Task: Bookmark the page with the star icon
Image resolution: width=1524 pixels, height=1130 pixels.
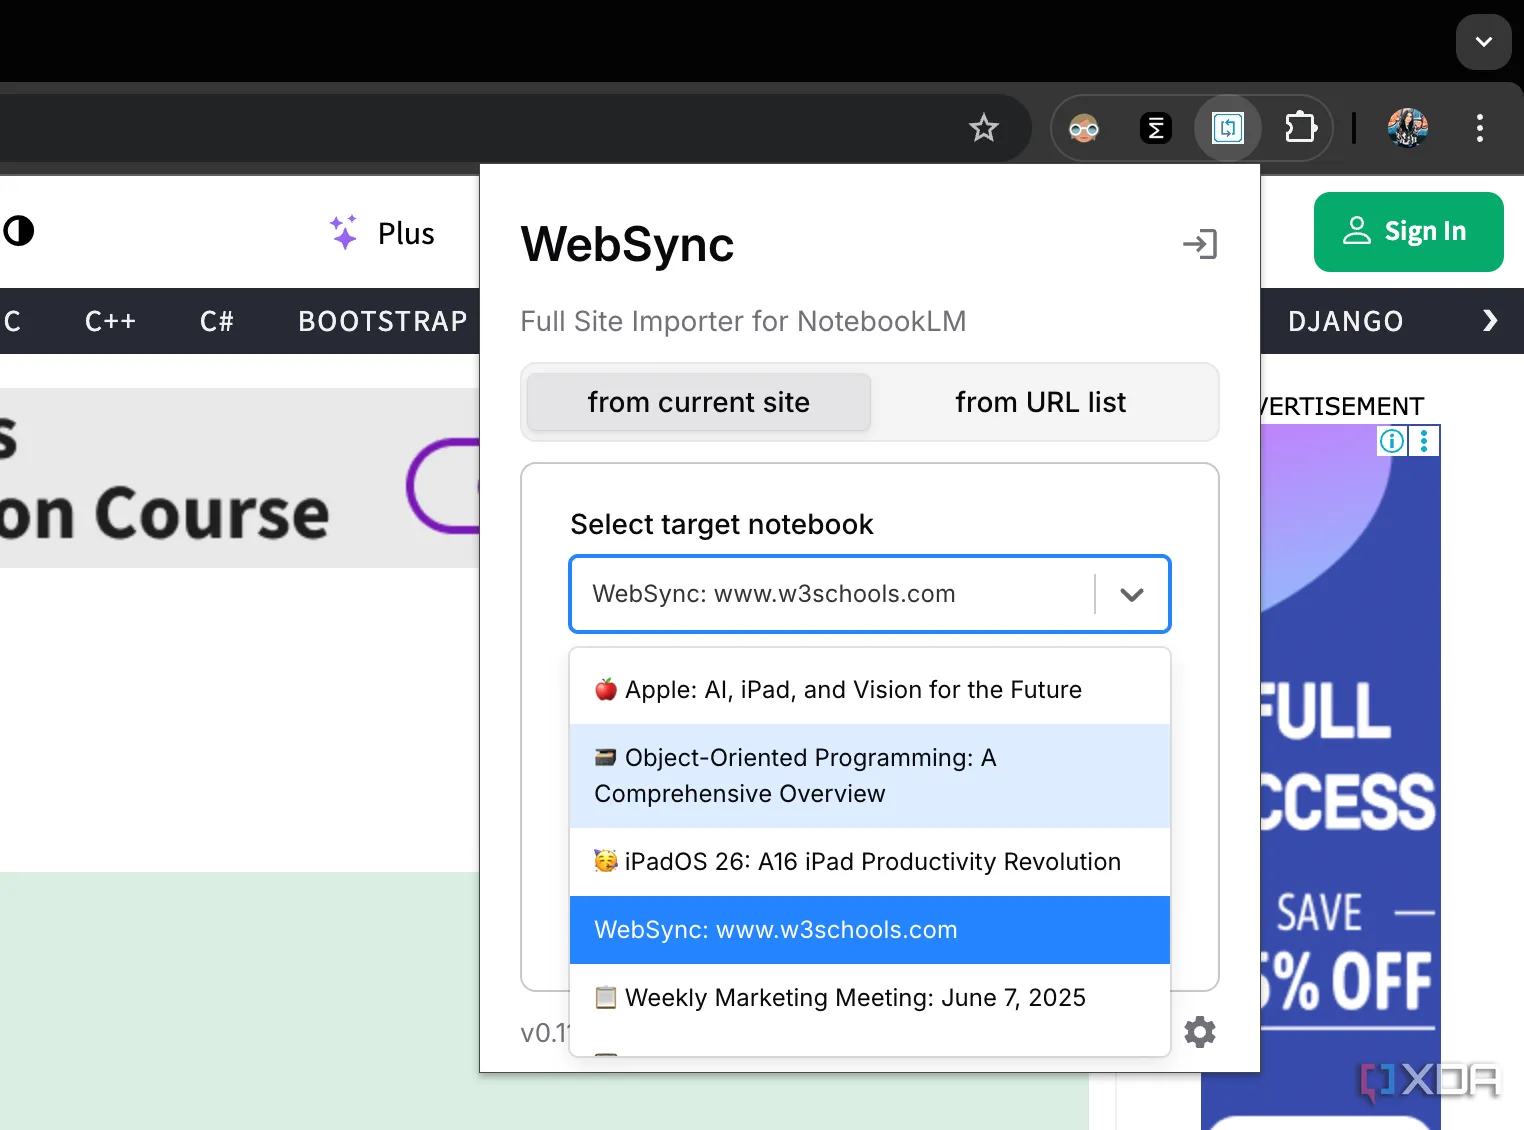Action: 983,128
